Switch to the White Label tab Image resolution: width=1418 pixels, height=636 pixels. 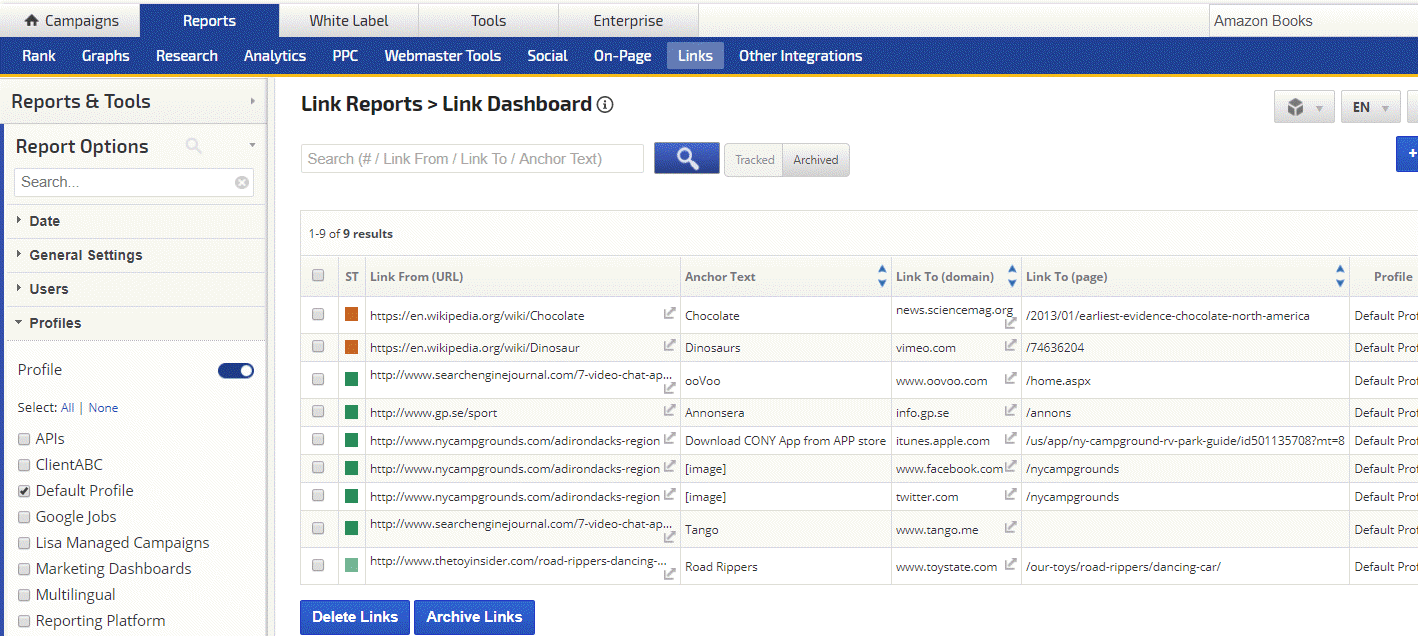[348, 20]
